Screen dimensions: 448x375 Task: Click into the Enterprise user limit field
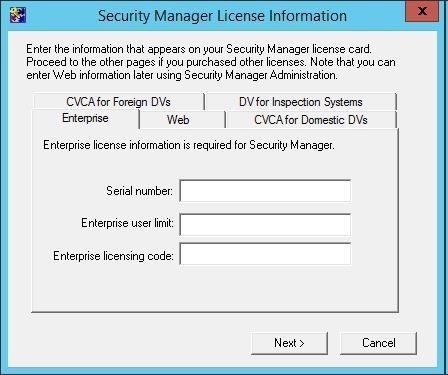point(265,224)
